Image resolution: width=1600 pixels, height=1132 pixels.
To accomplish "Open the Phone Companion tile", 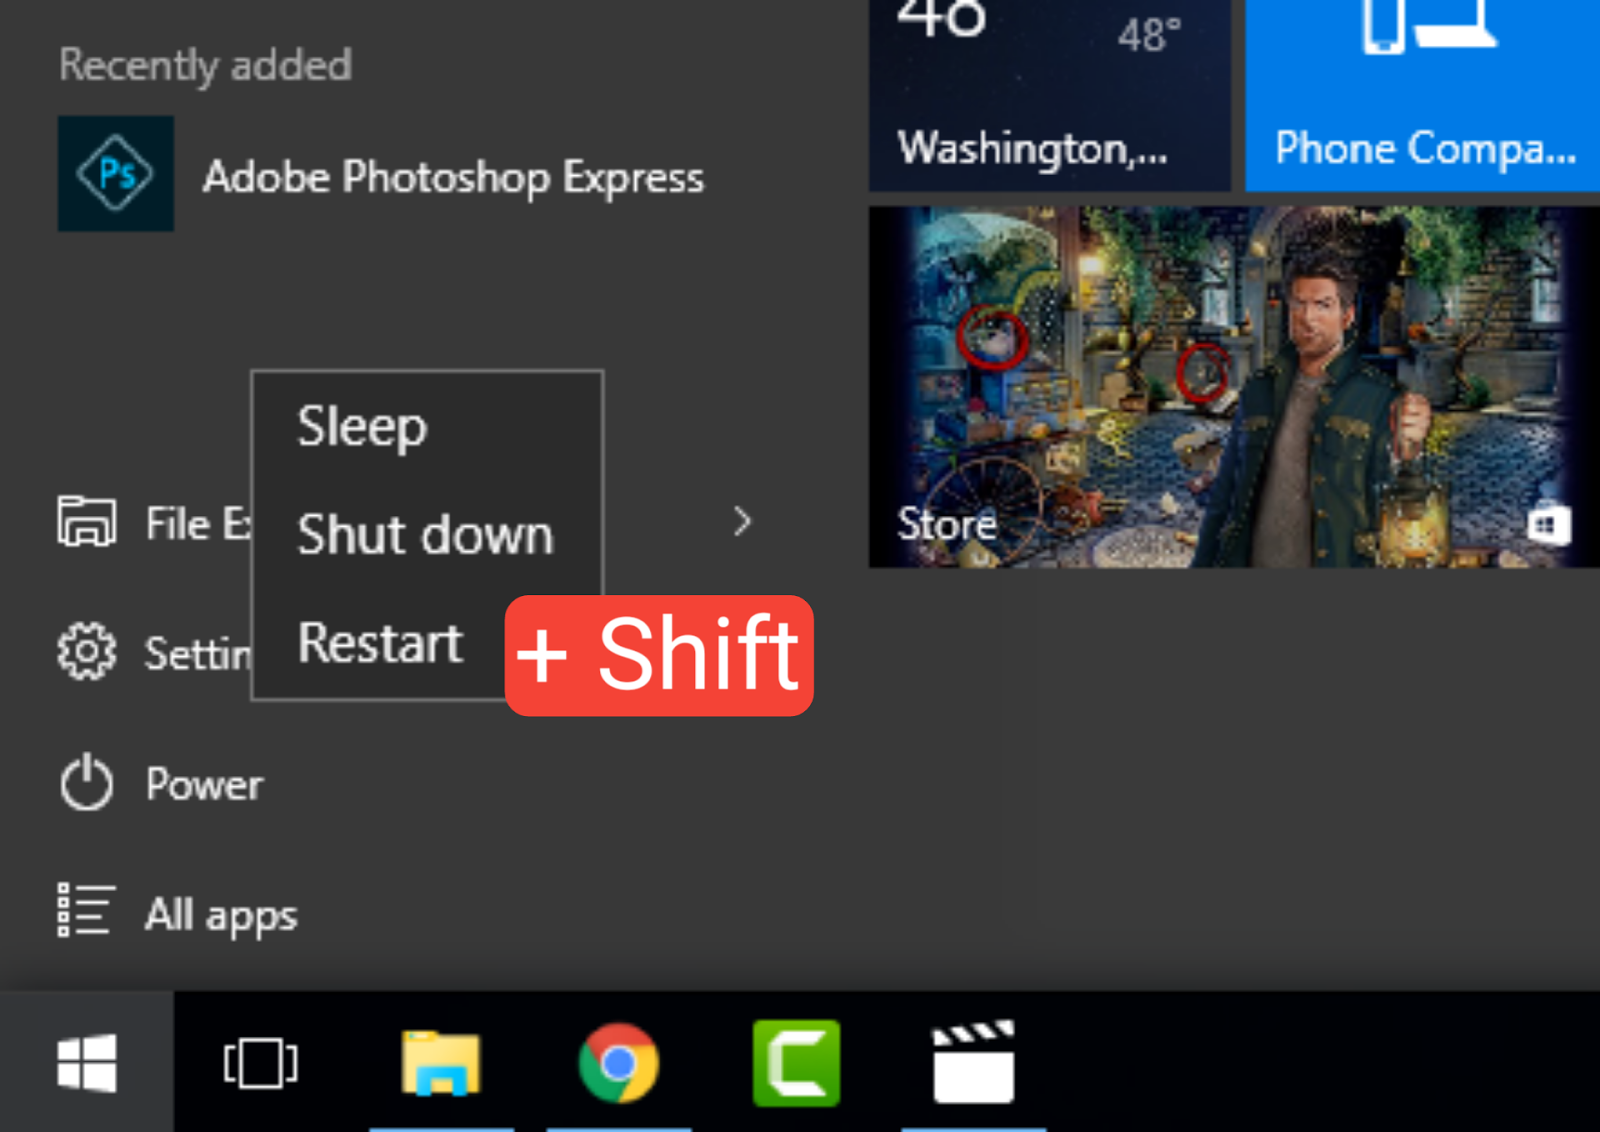I will (x=1422, y=95).
